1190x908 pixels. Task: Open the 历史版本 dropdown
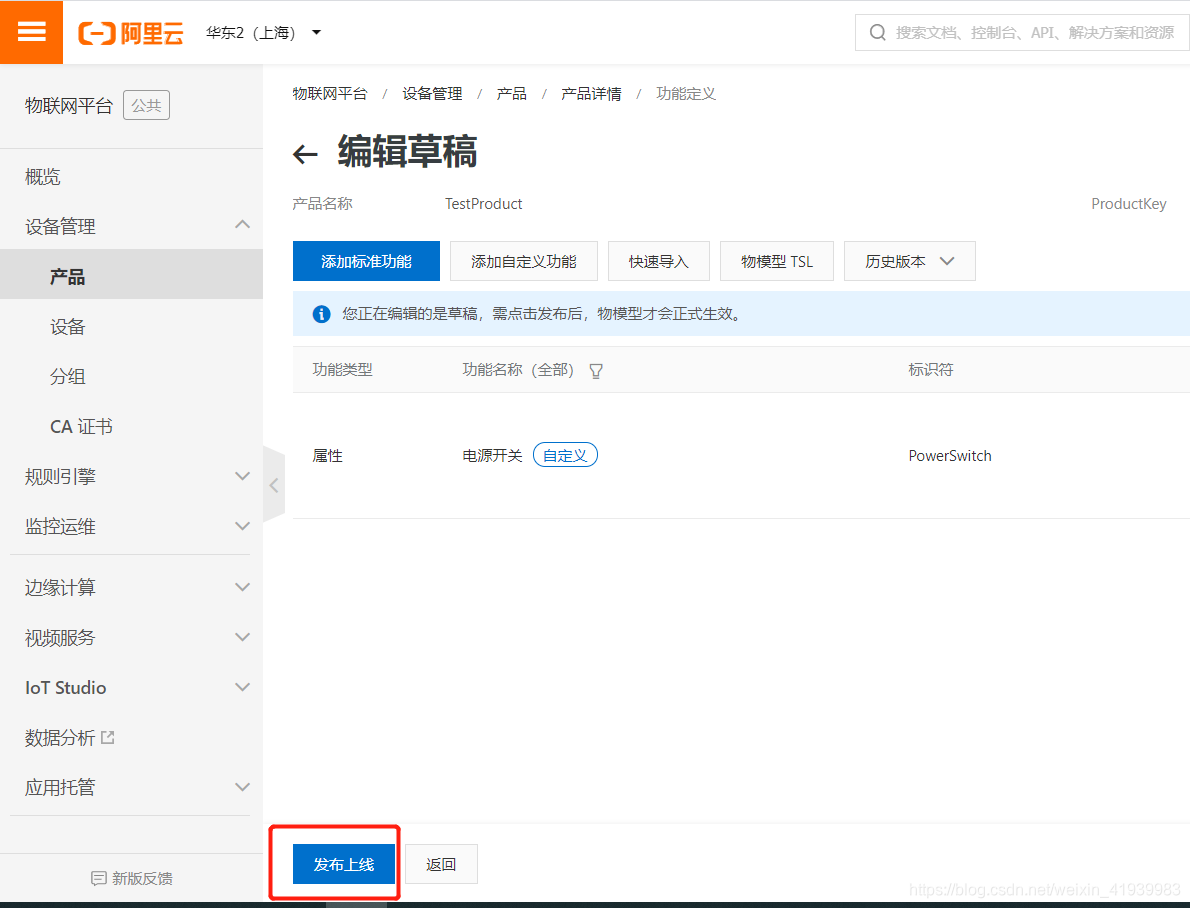tap(909, 261)
